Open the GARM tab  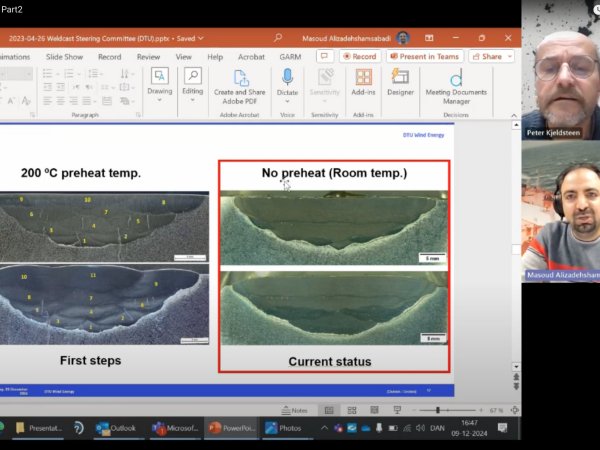coord(290,57)
